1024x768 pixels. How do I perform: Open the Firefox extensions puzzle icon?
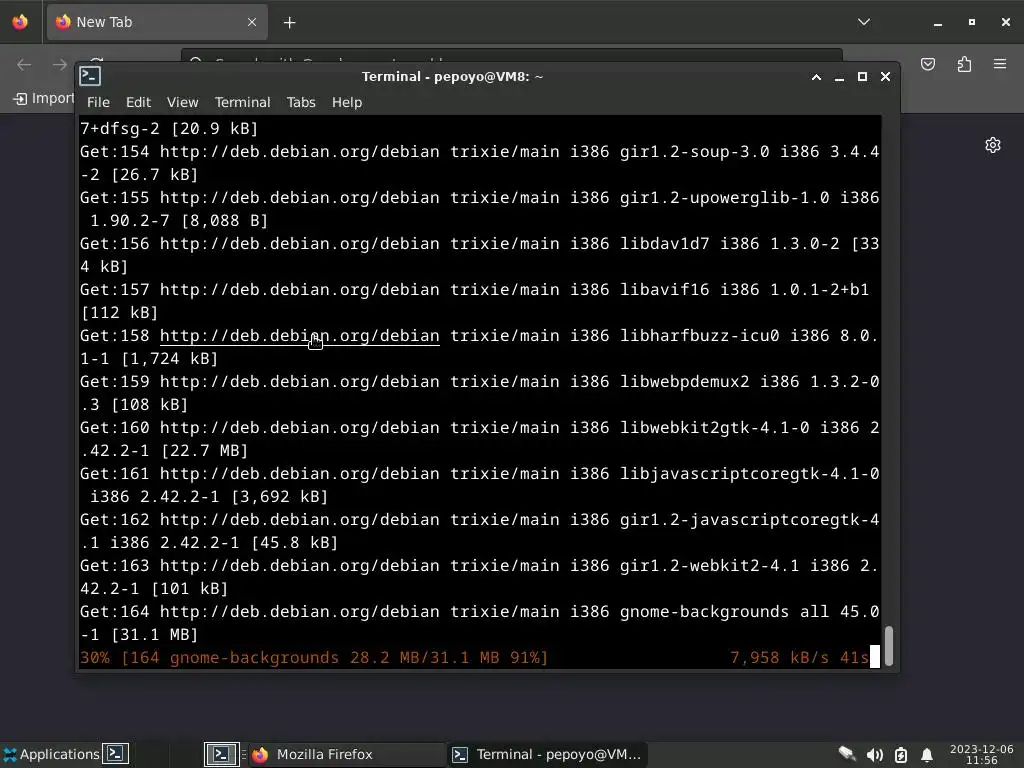(965, 64)
